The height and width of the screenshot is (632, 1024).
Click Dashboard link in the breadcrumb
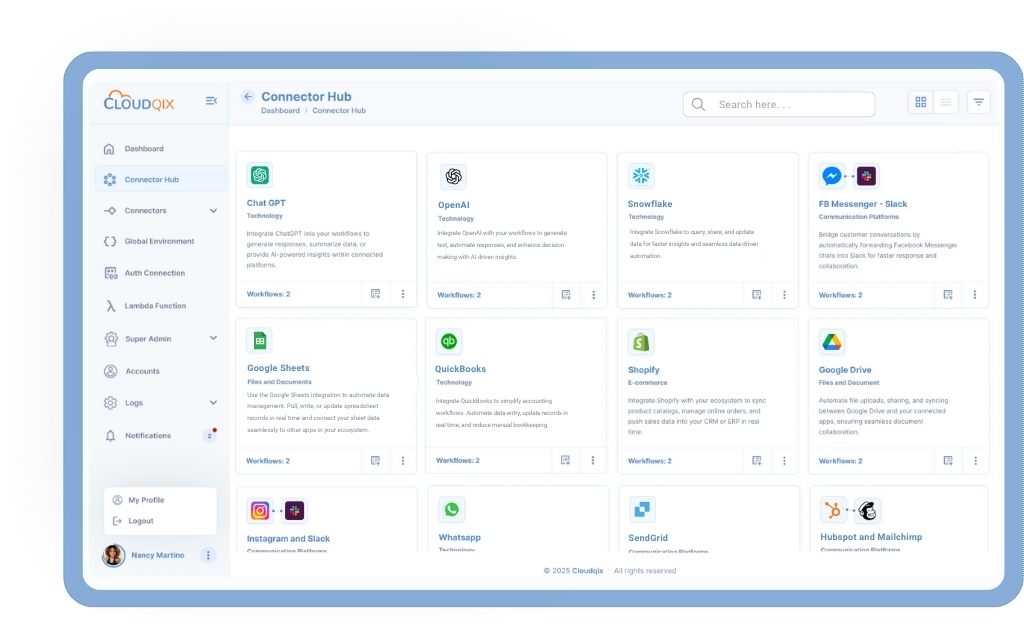point(280,111)
